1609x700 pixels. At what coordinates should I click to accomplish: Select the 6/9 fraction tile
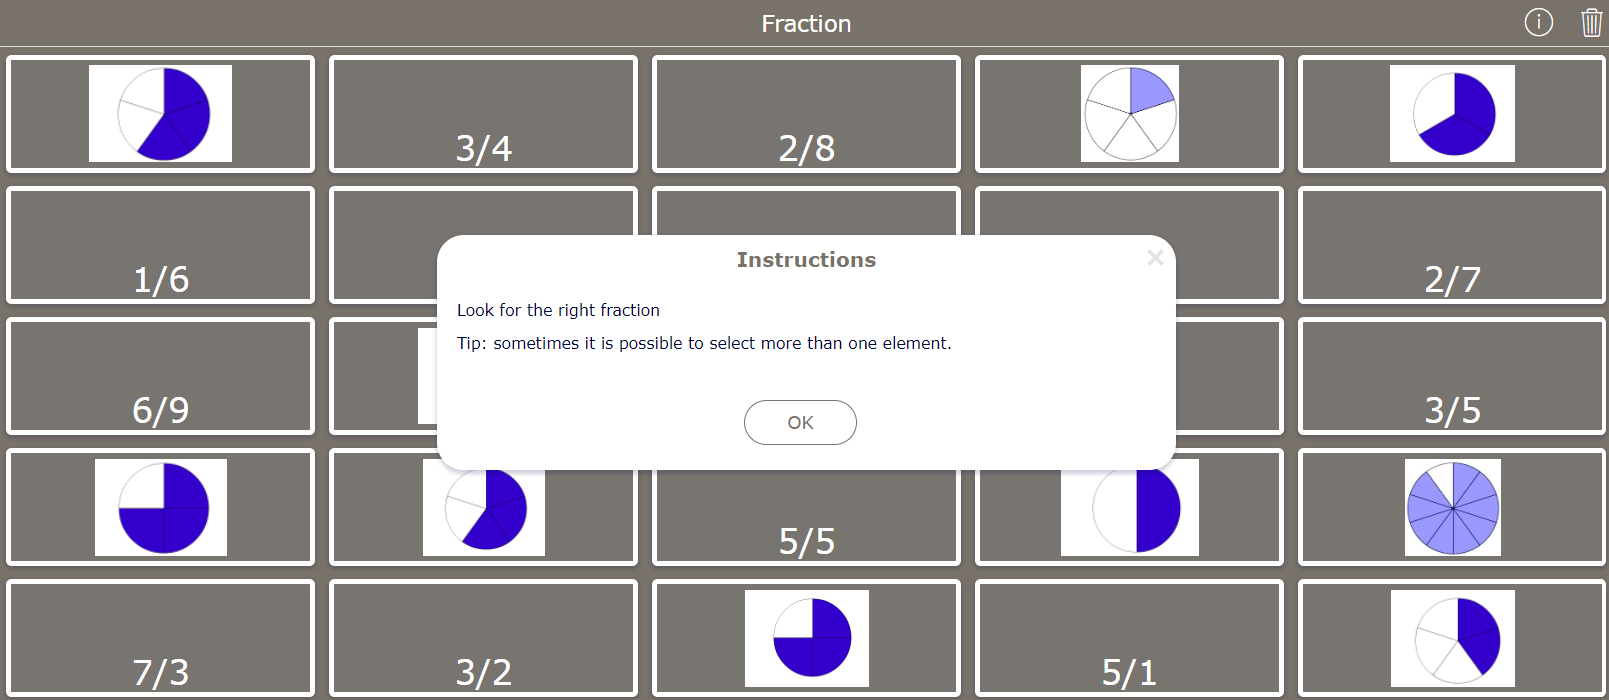pyautogui.click(x=160, y=376)
